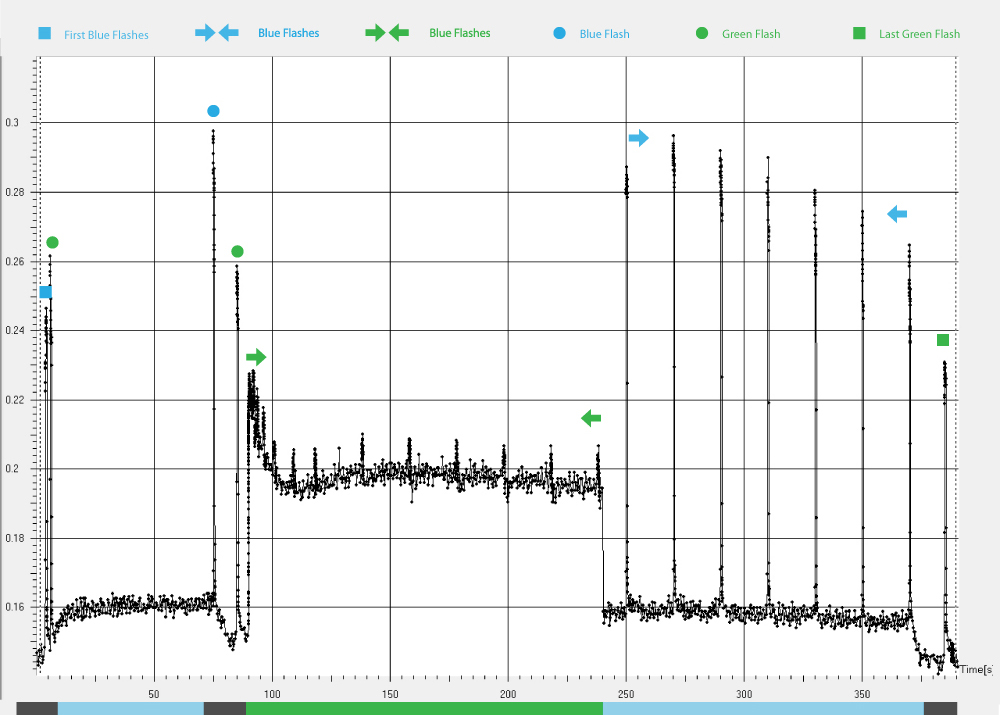Click the green left-pointing arrow marker on the chart
The image size is (1000, 715).
pos(591,418)
